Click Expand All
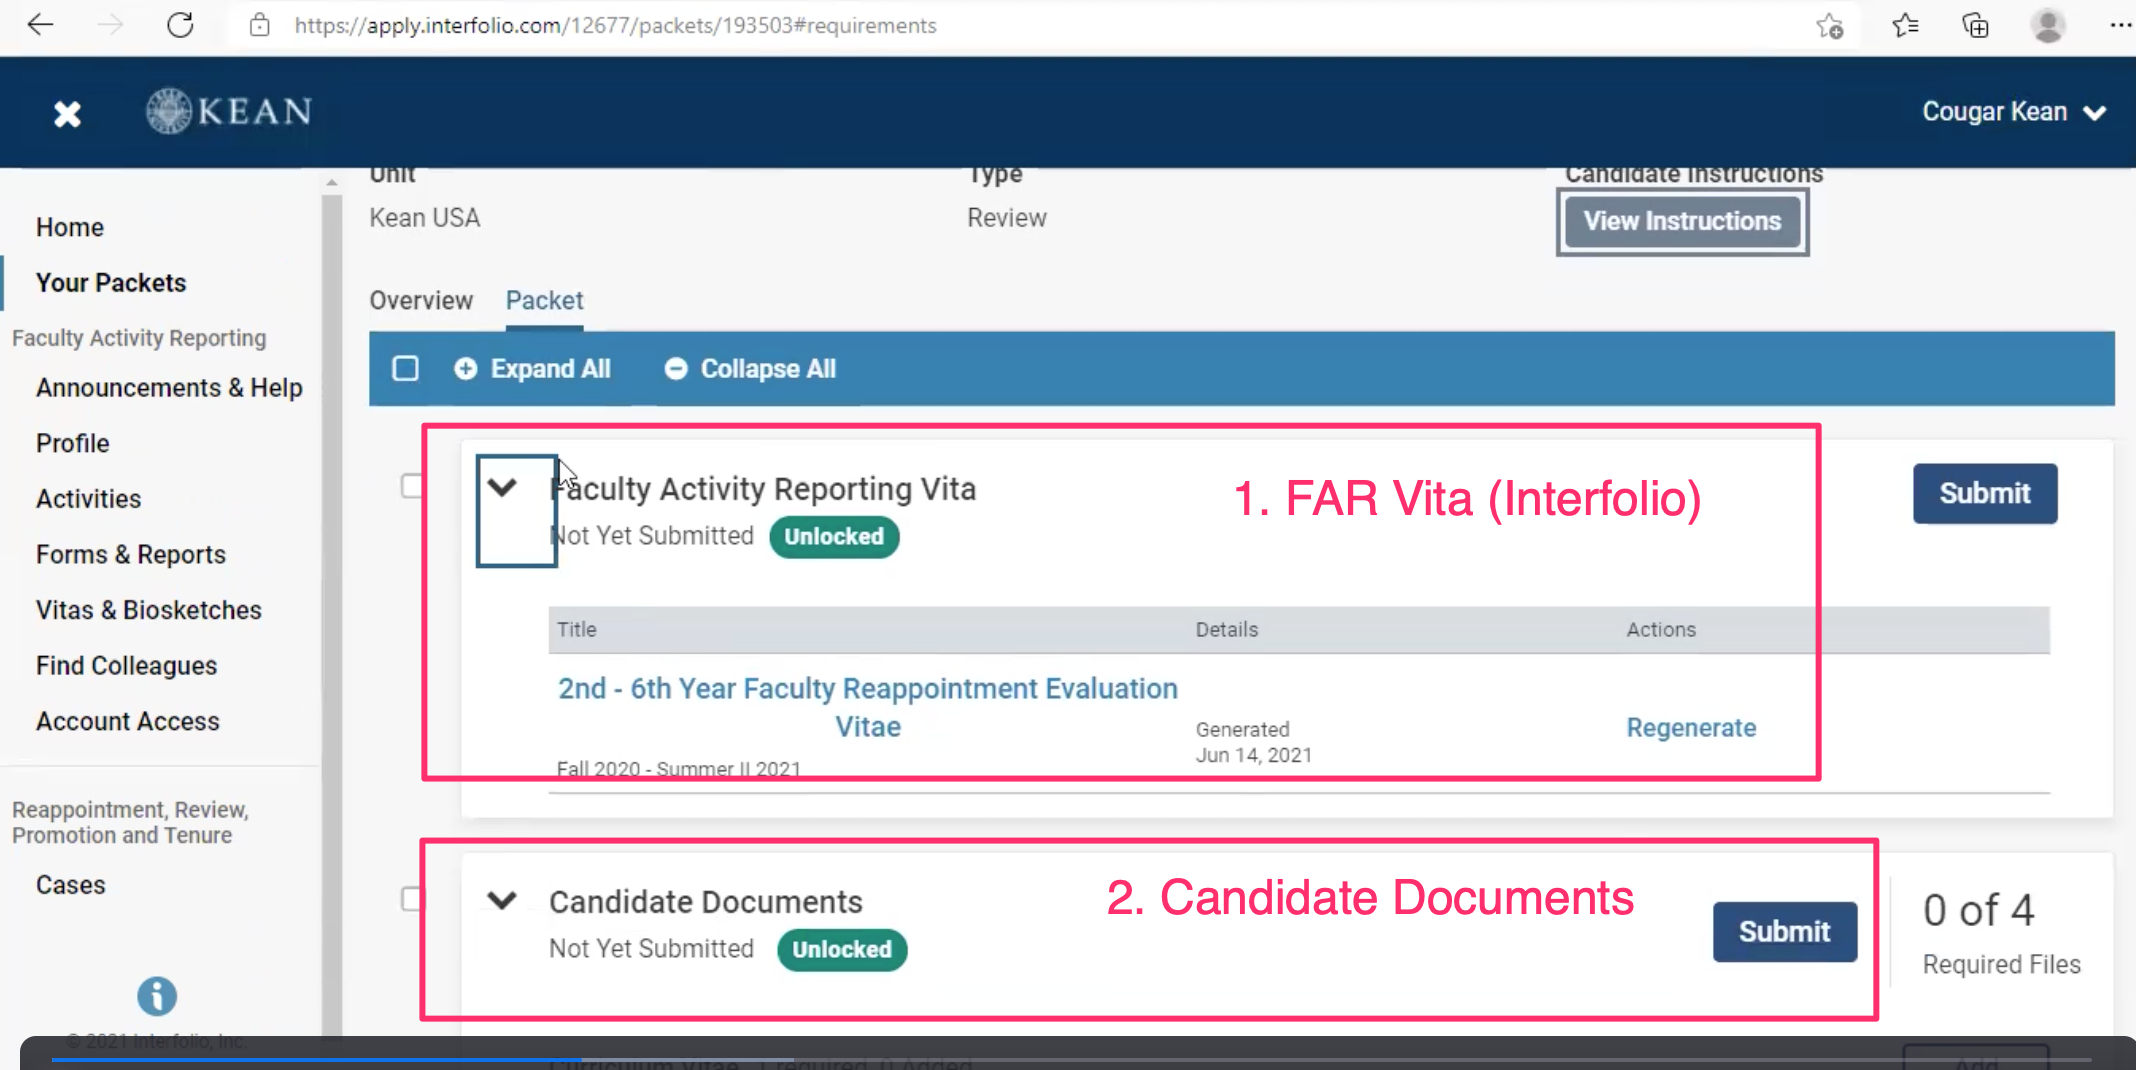Screen dimensions: 2136x1070 coord(532,369)
